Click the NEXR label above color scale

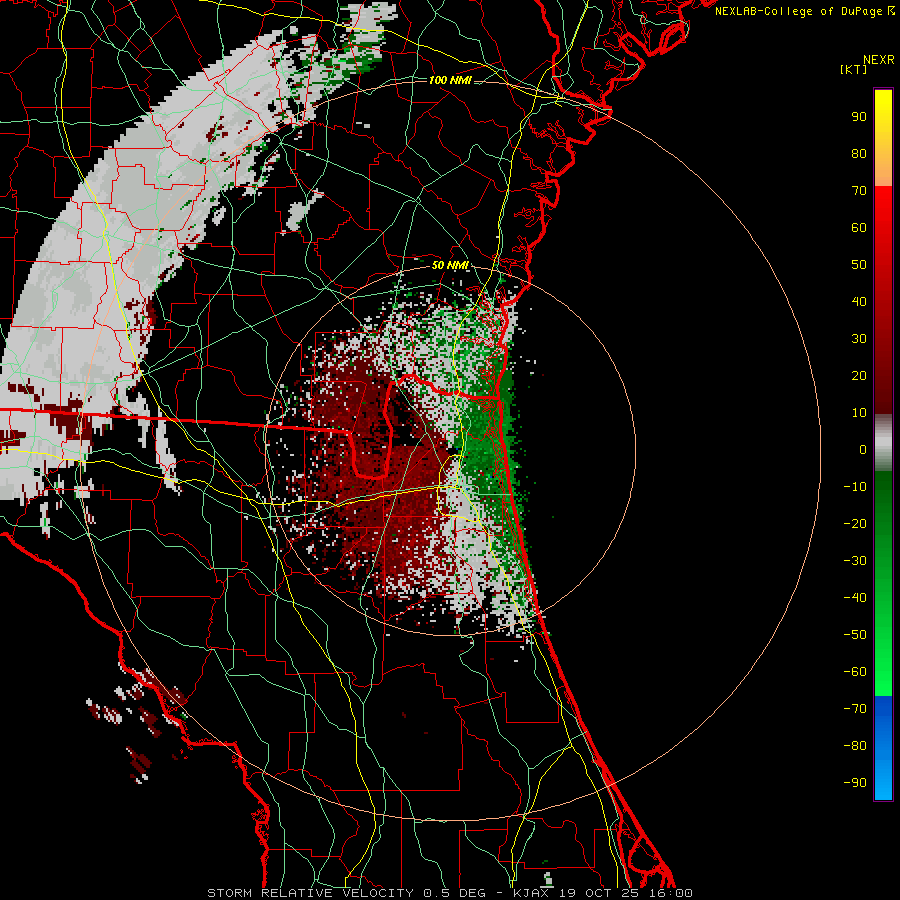tap(878, 60)
